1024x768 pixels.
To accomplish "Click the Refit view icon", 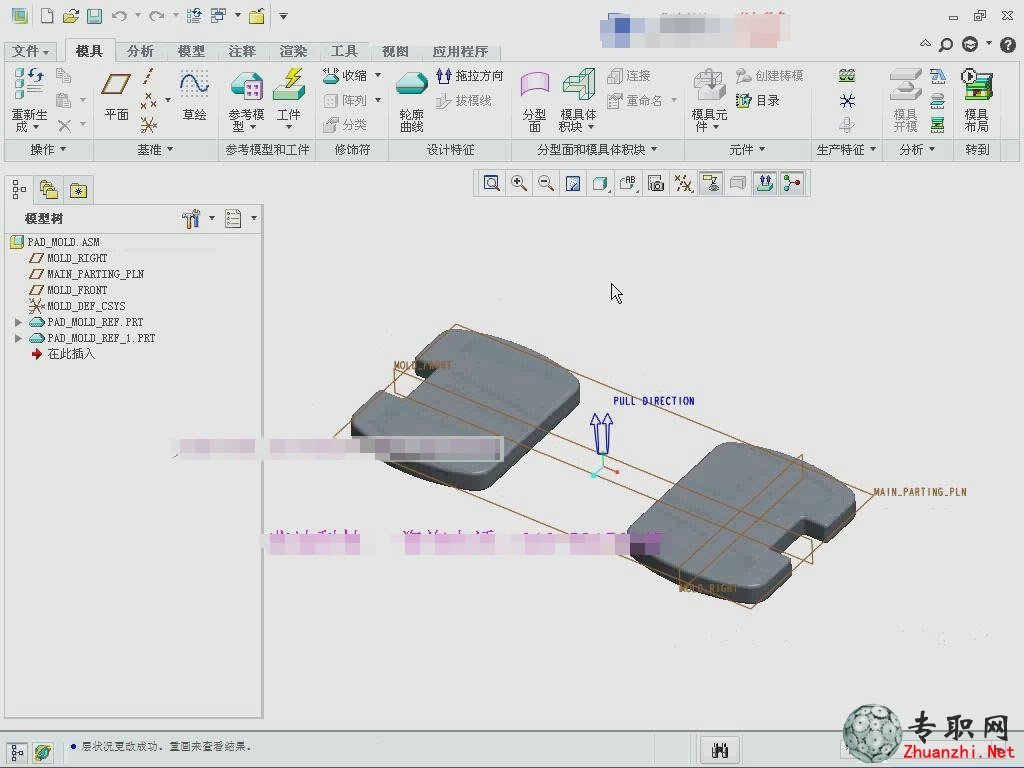I will pyautogui.click(x=491, y=184).
